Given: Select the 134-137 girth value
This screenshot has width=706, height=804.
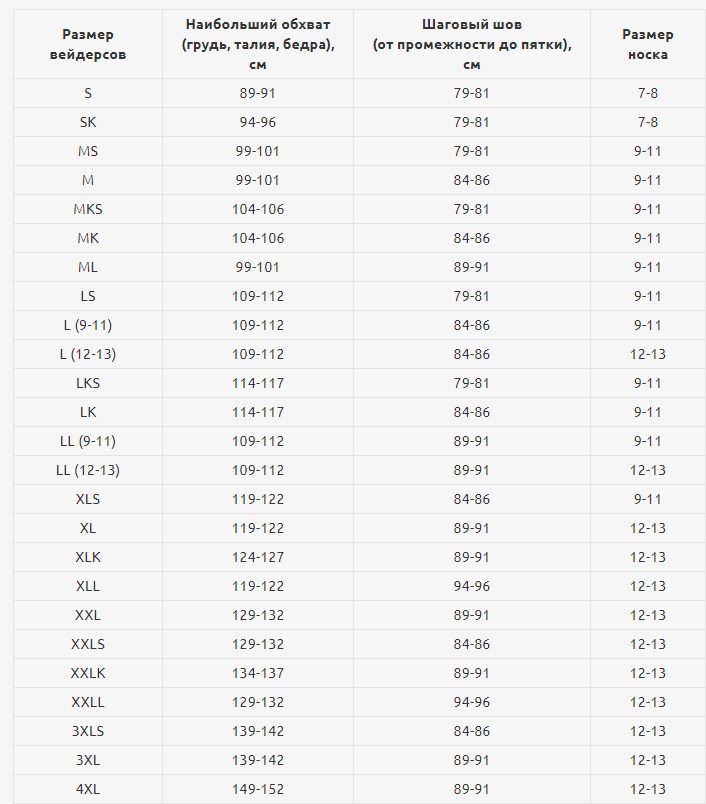Looking at the screenshot, I should pyautogui.click(x=258, y=673).
